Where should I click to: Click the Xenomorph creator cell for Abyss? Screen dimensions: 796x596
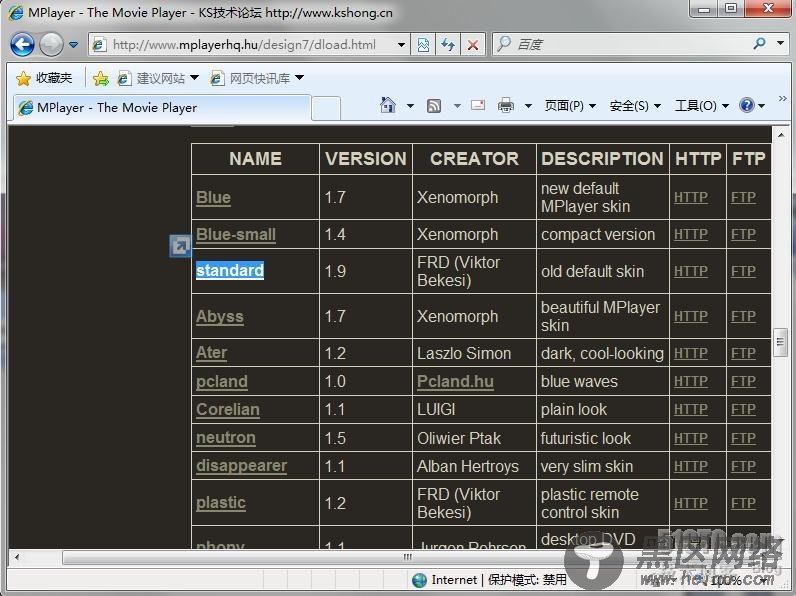pyautogui.click(x=475, y=316)
